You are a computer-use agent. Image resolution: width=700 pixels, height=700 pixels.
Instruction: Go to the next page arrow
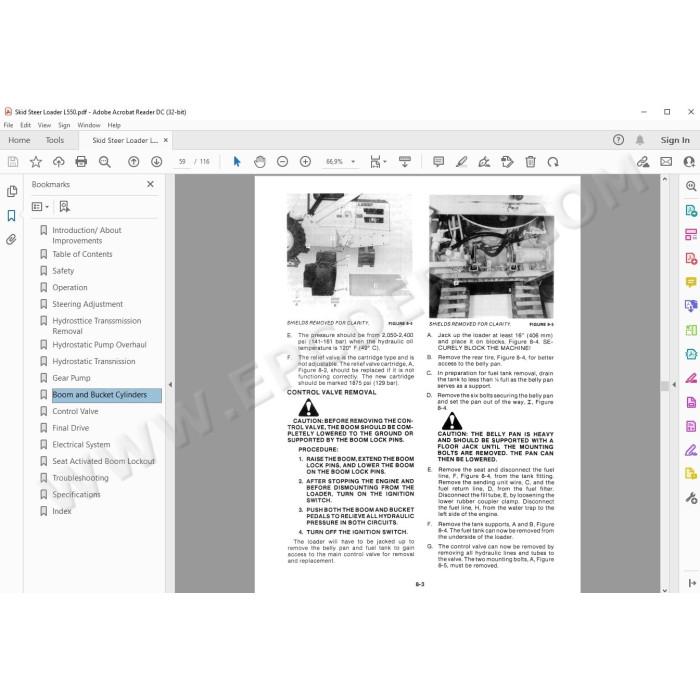(156, 162)
